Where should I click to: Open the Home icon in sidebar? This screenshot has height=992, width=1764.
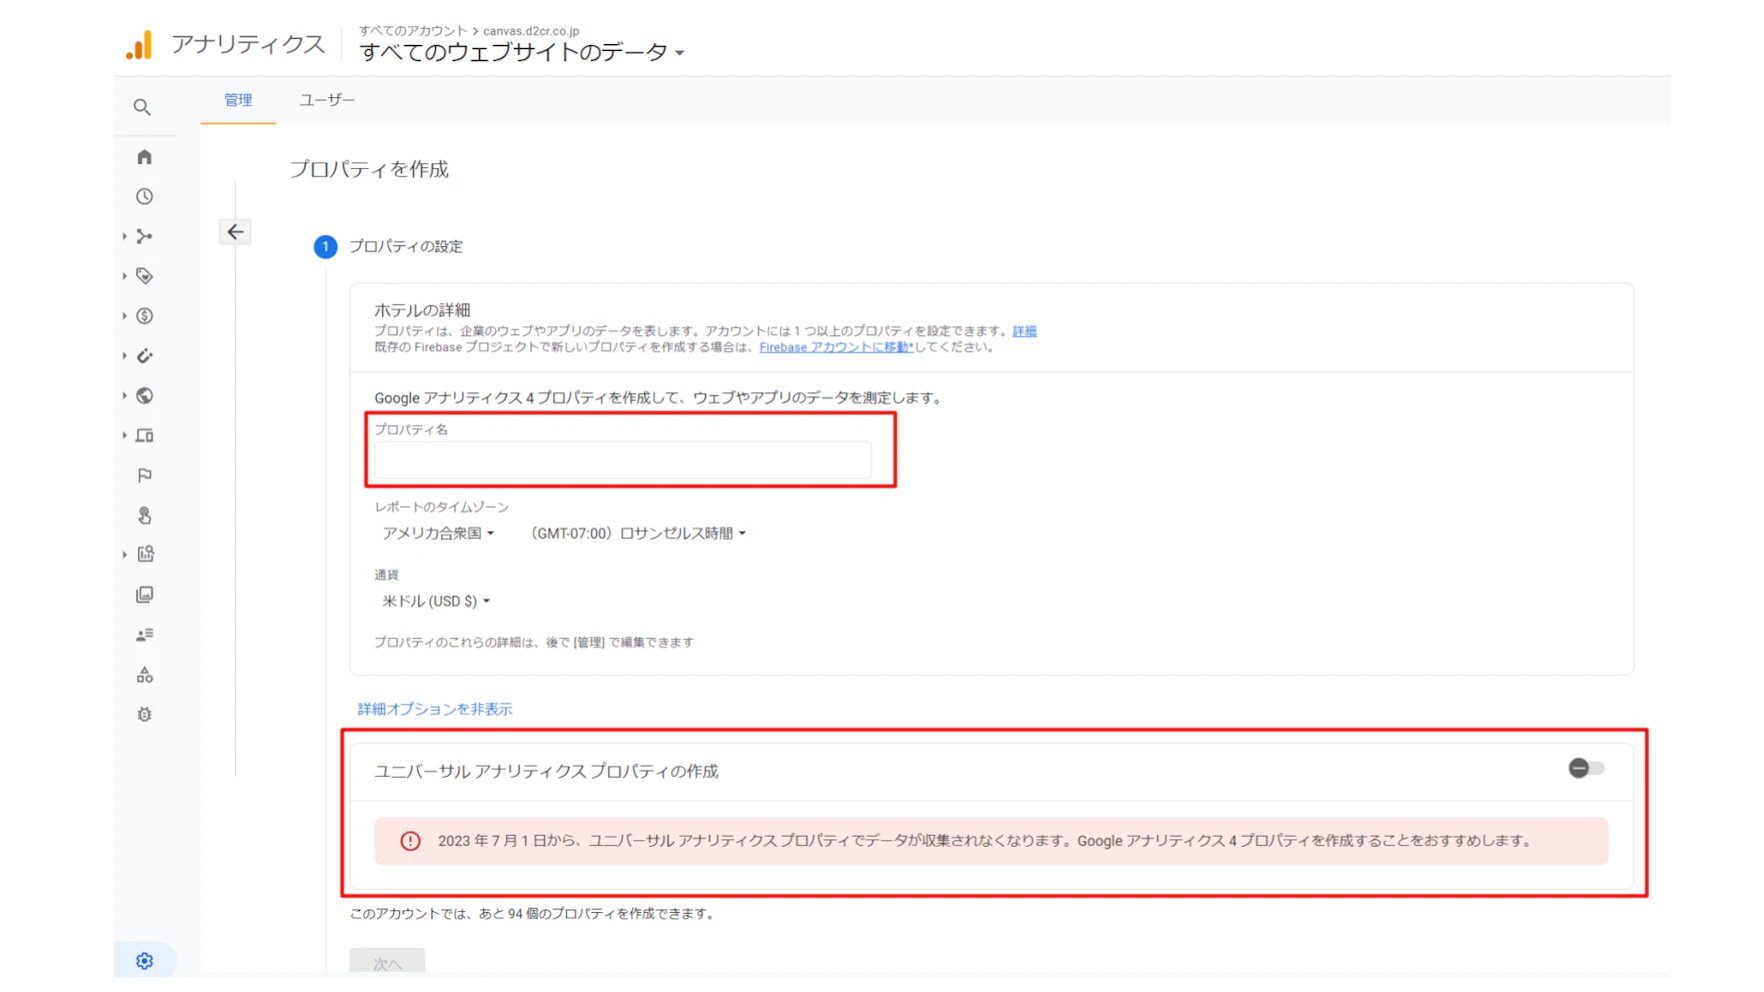[144, 157]
